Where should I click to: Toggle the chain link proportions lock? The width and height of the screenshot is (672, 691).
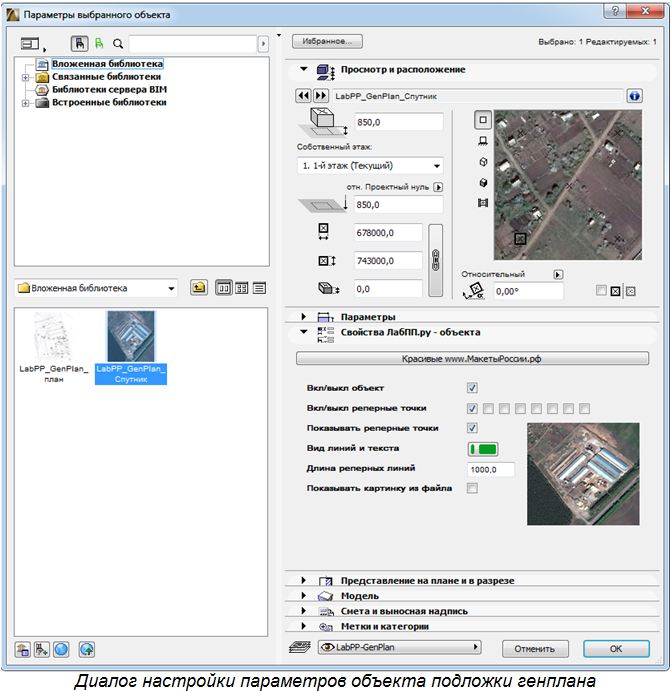[x=435, y=260]
